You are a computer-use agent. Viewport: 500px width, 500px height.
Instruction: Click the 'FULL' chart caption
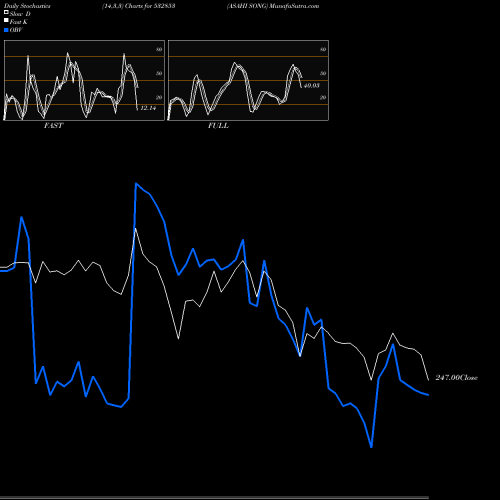tap(218, 126)
